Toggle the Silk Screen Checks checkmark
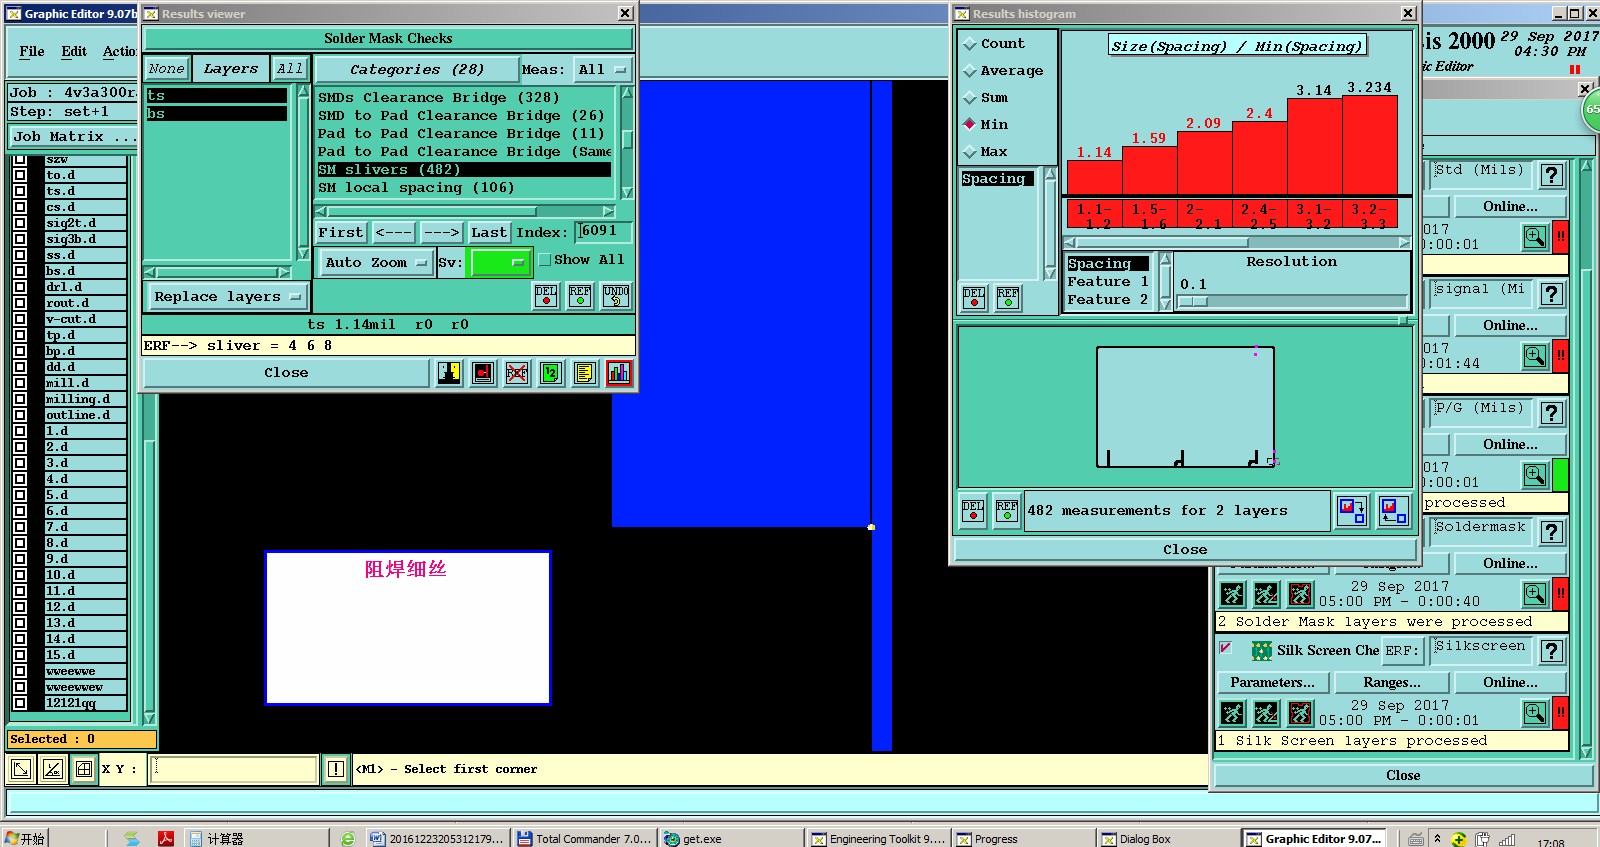1600x847 pixels. pyautogui.click(x=1225, y=648)
